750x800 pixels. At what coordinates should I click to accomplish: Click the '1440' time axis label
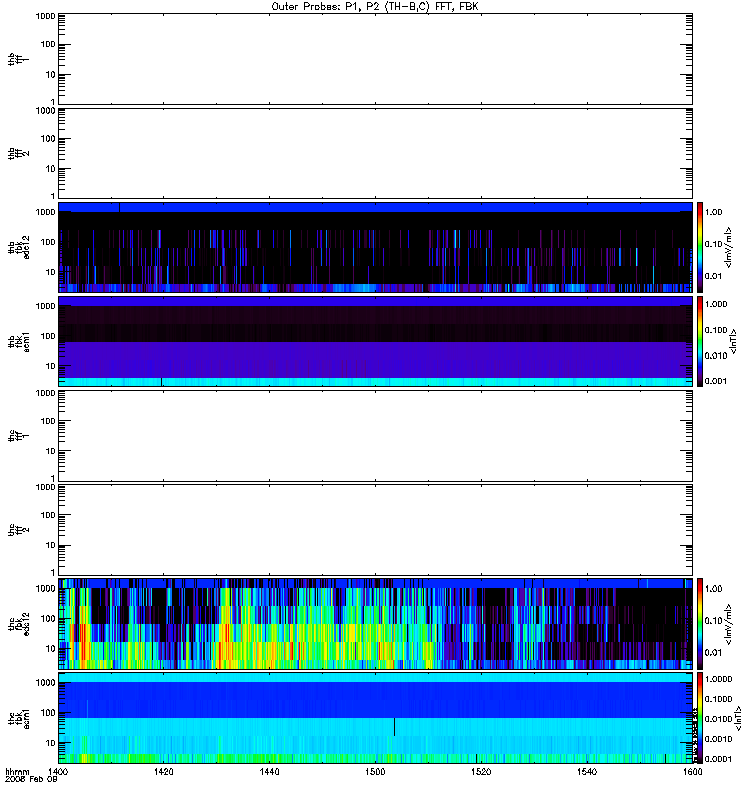click(269, 772)
